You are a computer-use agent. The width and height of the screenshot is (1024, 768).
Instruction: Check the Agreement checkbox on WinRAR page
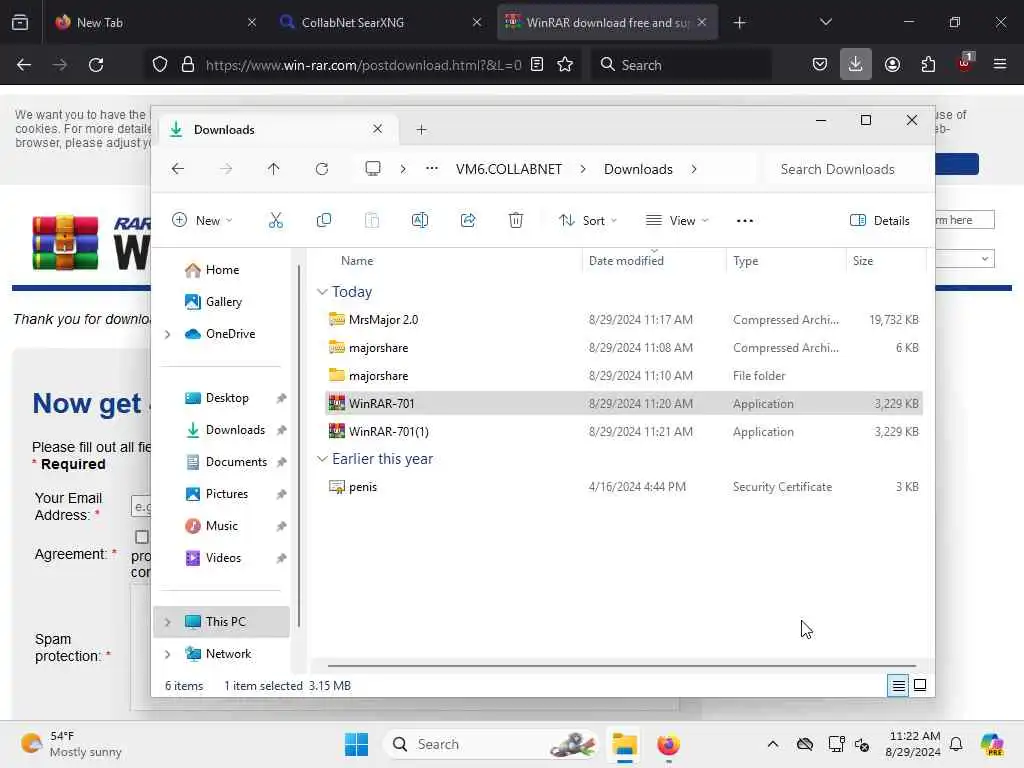(x=142, y=537)
